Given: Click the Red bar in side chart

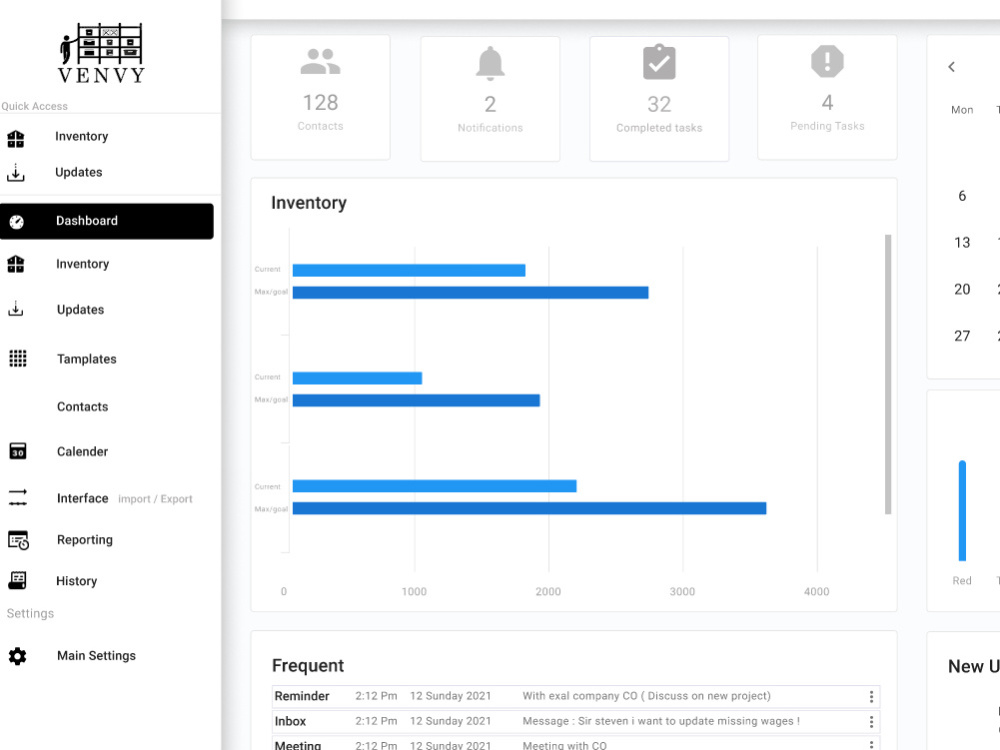Looking at the screenshot, I should (962, 511).
